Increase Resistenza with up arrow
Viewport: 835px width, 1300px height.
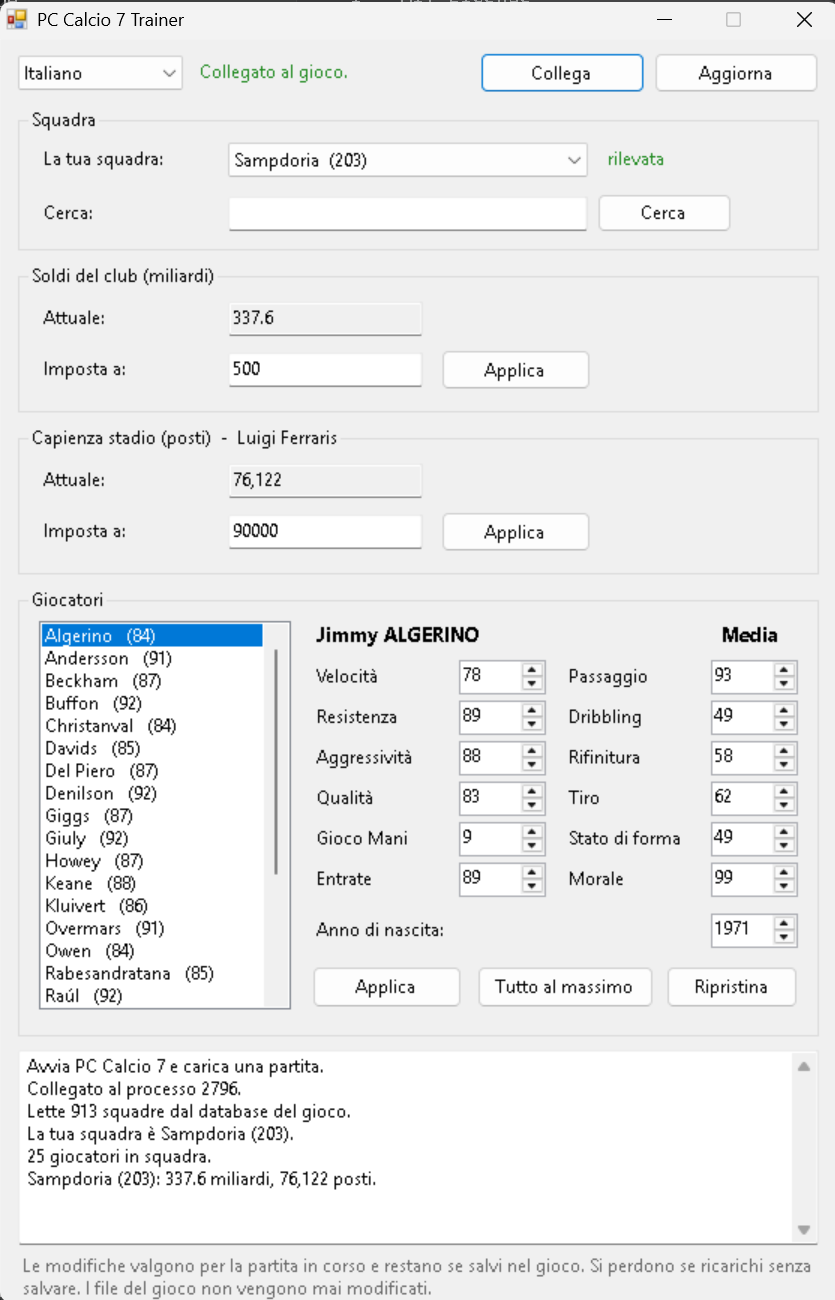point(533,711)
